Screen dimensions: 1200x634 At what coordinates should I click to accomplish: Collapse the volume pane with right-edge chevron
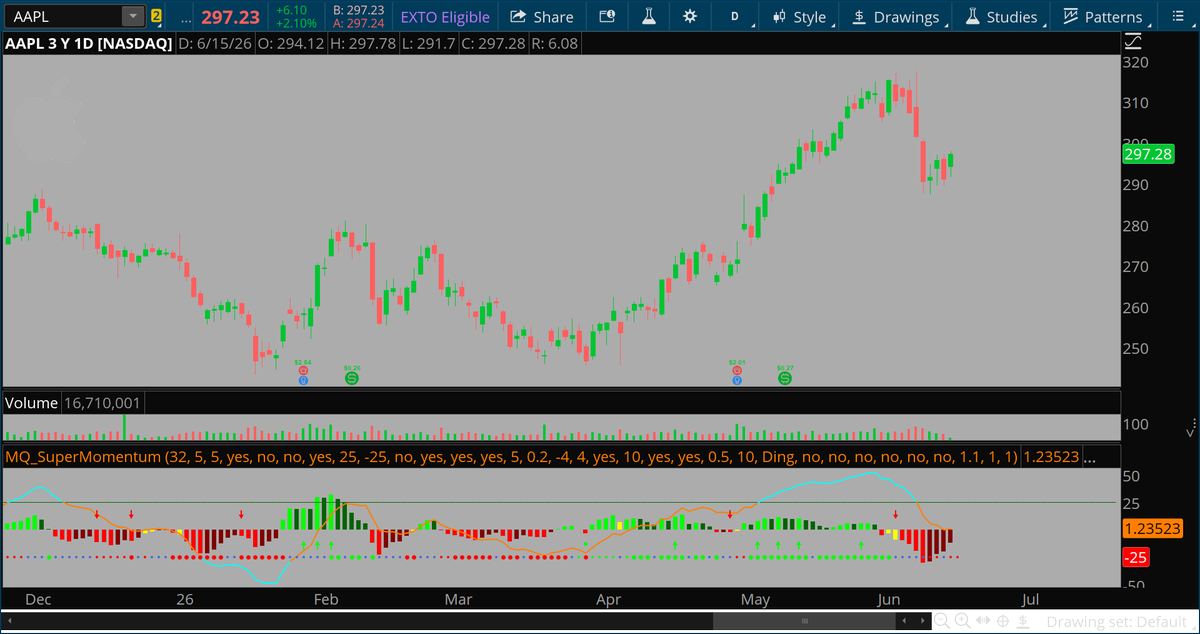1190,432
